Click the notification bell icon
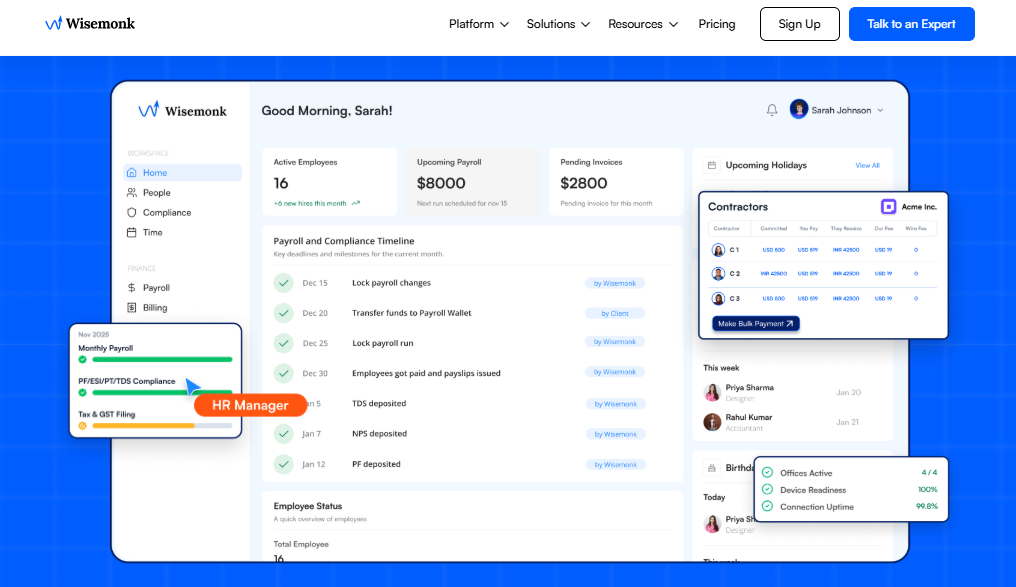This screenshot has height=587, width=1016. [771, 110]
